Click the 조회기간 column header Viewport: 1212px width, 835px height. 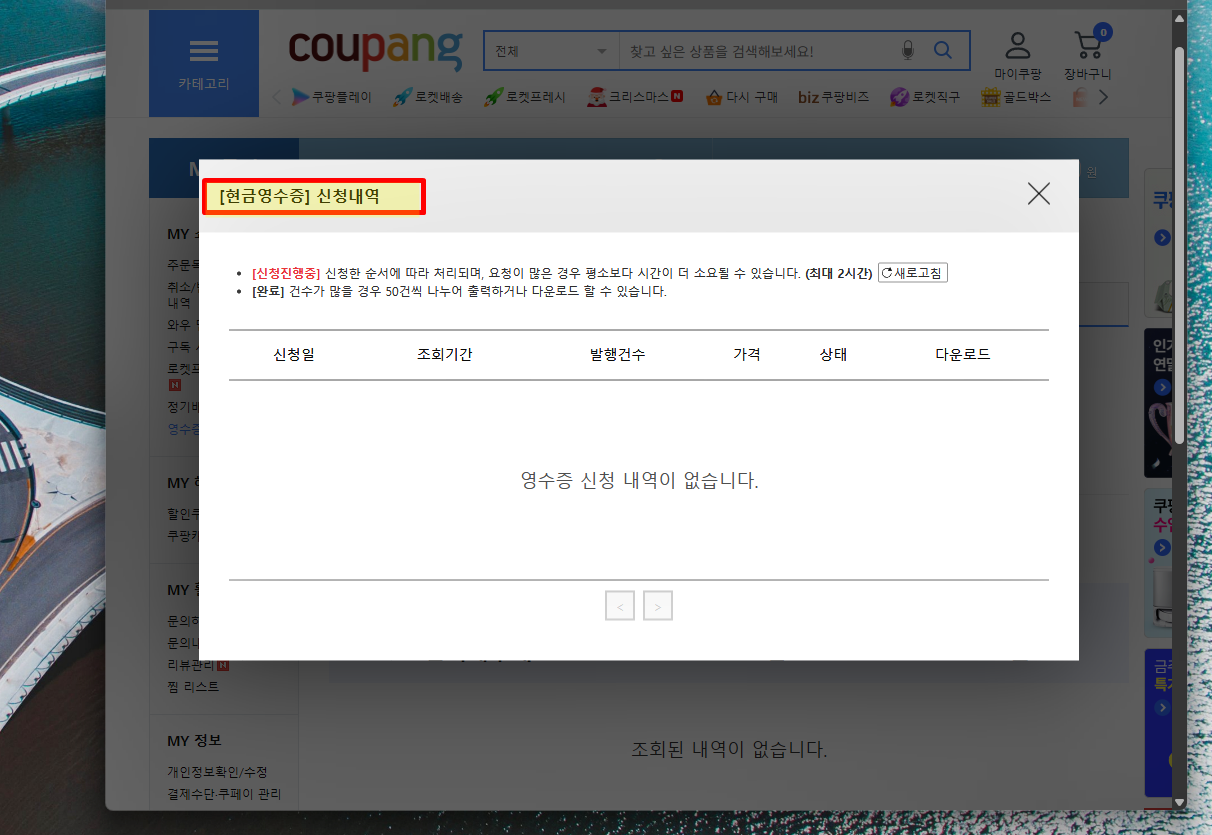point(445,355)
